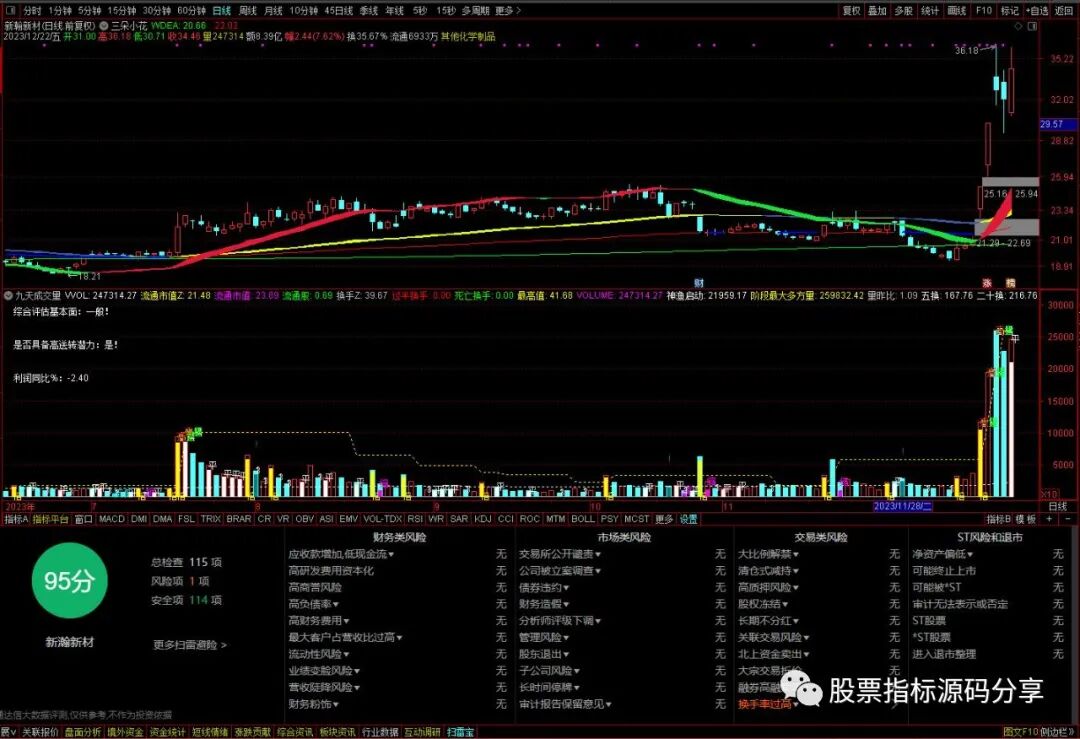Click the round icon before 九天成交量
The height and width of the screenshot is (739, 1080).
(8, 295)
